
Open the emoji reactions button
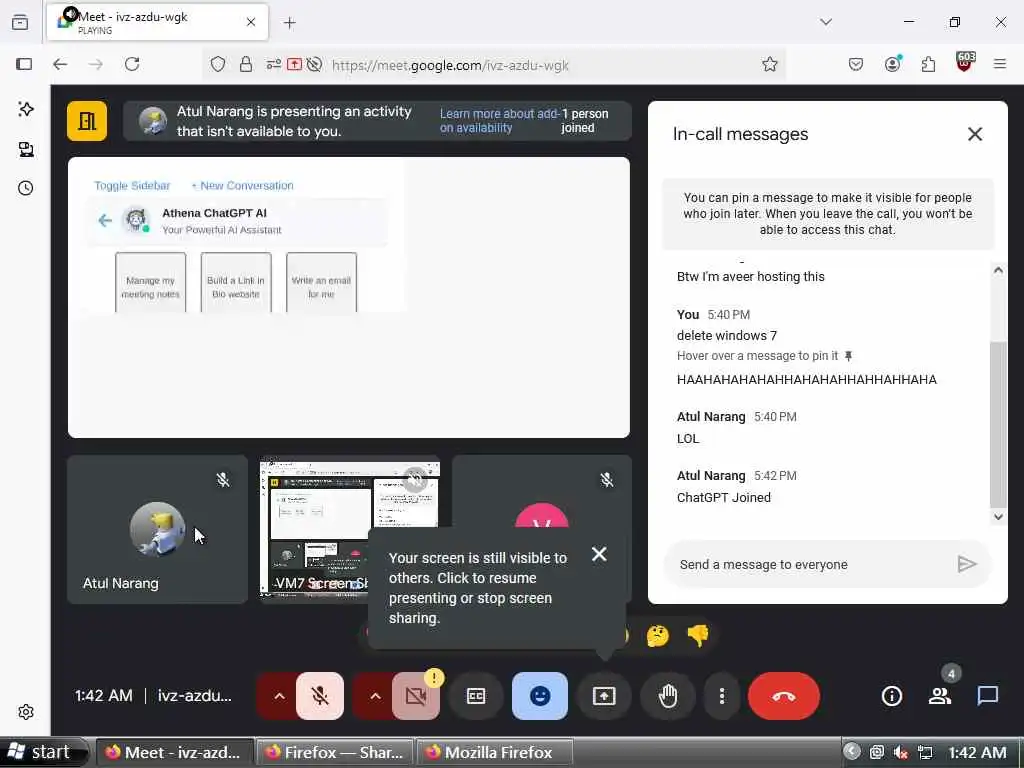pyautogui.click(x=540, y=696)
